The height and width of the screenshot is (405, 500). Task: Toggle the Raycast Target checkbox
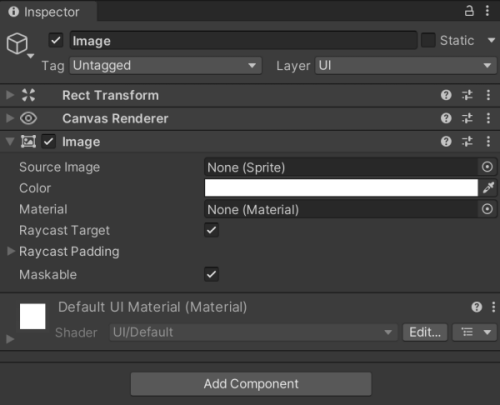coord(211,230)
